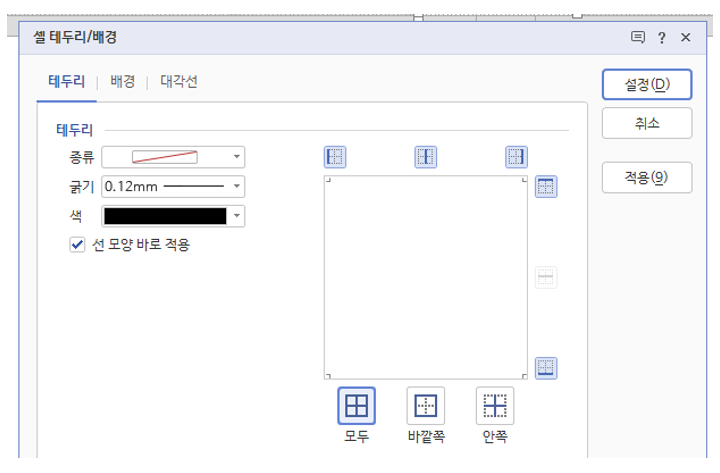Screen dimensions: 720x473
Task: Click the border preview box
Action: [426, 277]
